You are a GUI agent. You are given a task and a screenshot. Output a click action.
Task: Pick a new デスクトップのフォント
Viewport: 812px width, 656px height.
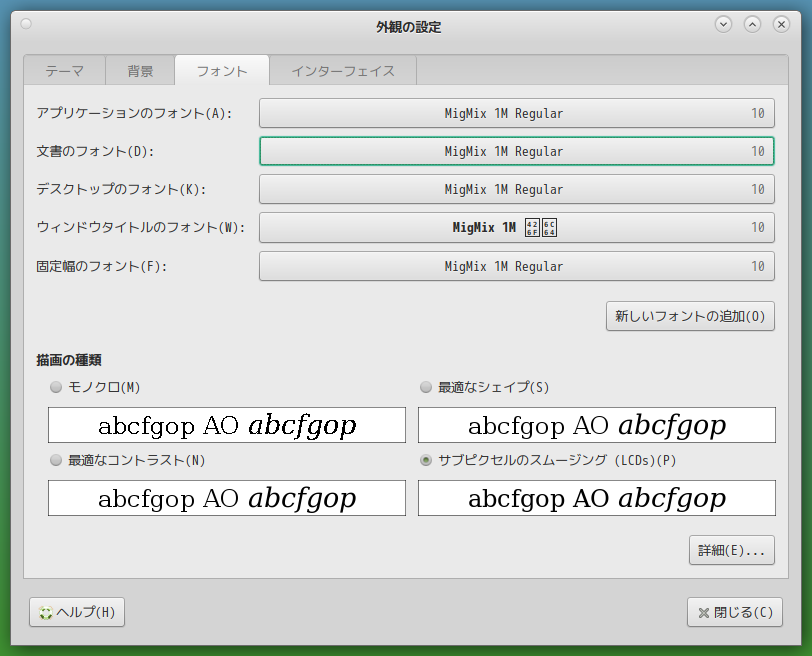point(517,189)
